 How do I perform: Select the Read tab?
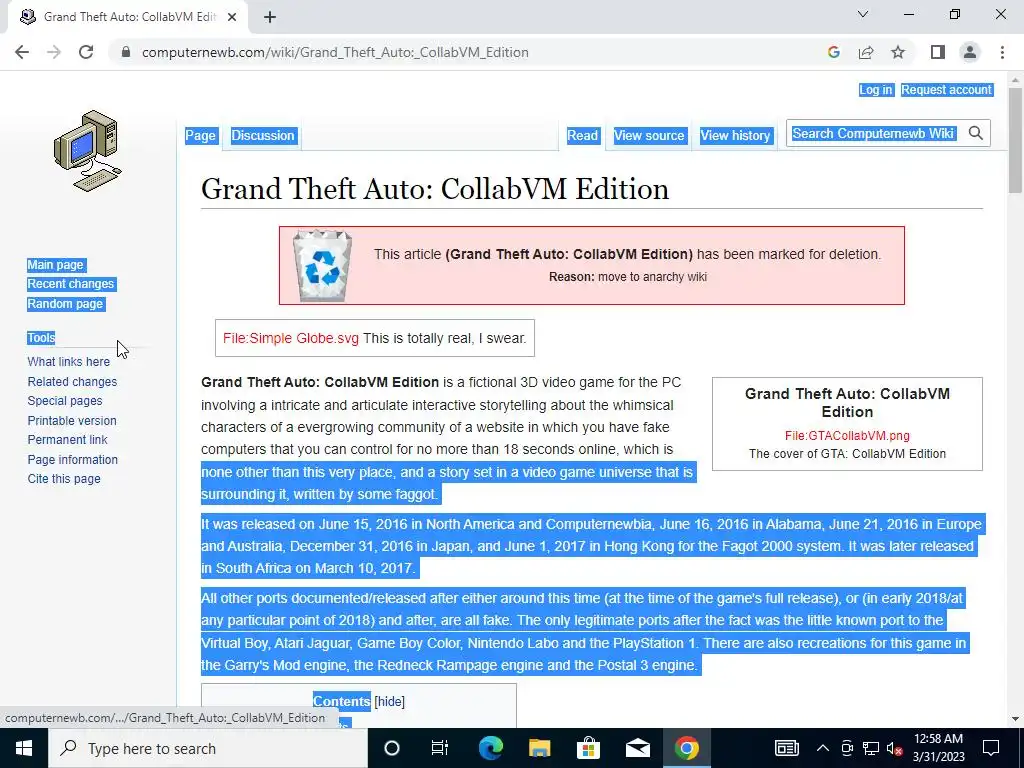[582, 135]
